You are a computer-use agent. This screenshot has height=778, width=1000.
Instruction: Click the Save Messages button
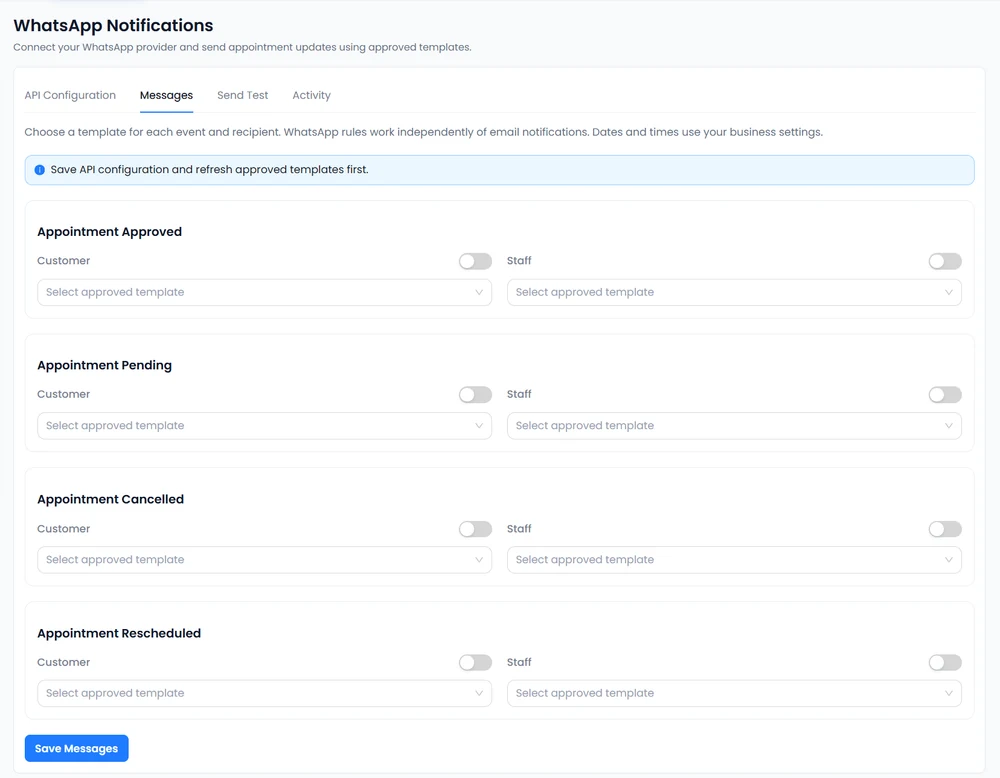[77, 748]
